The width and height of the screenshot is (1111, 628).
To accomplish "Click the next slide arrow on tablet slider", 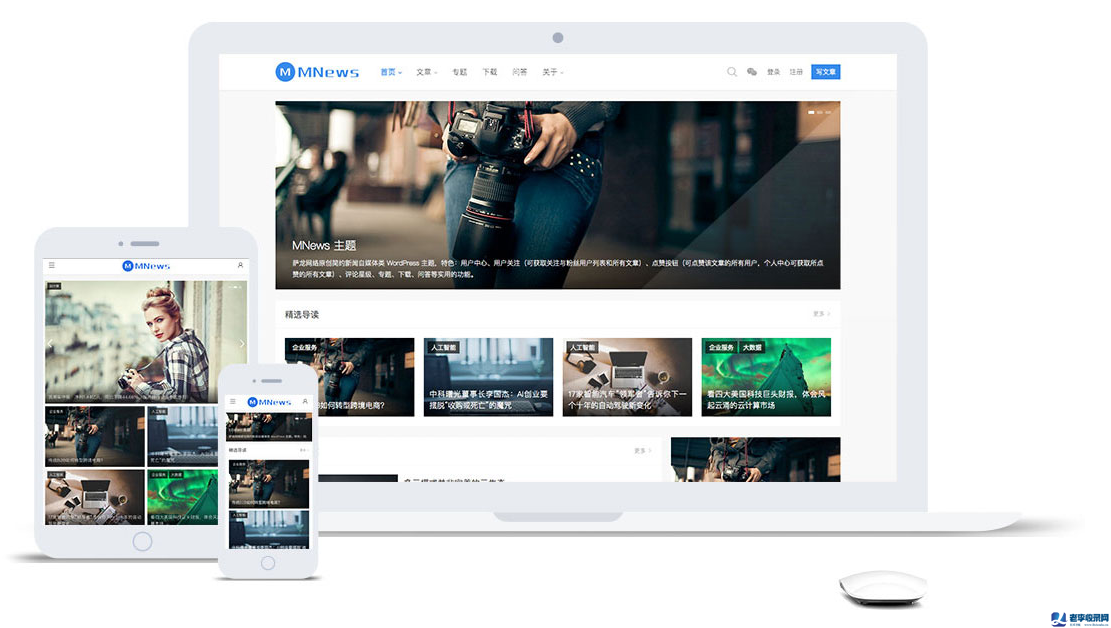I will coord(241,344).
